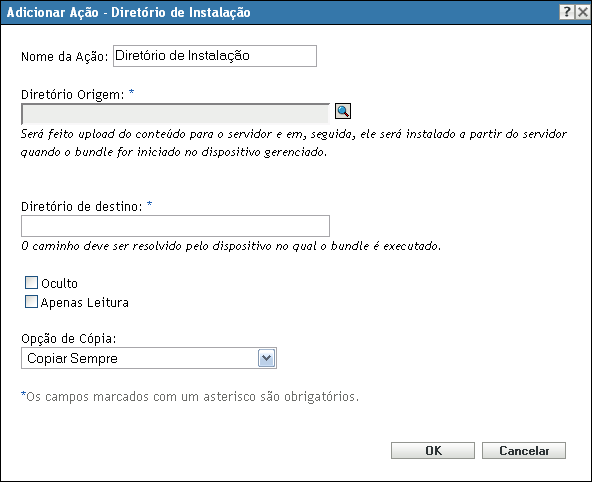592x482 pixels.
Task: Open help via question mark icon
Action: [567, 12]
